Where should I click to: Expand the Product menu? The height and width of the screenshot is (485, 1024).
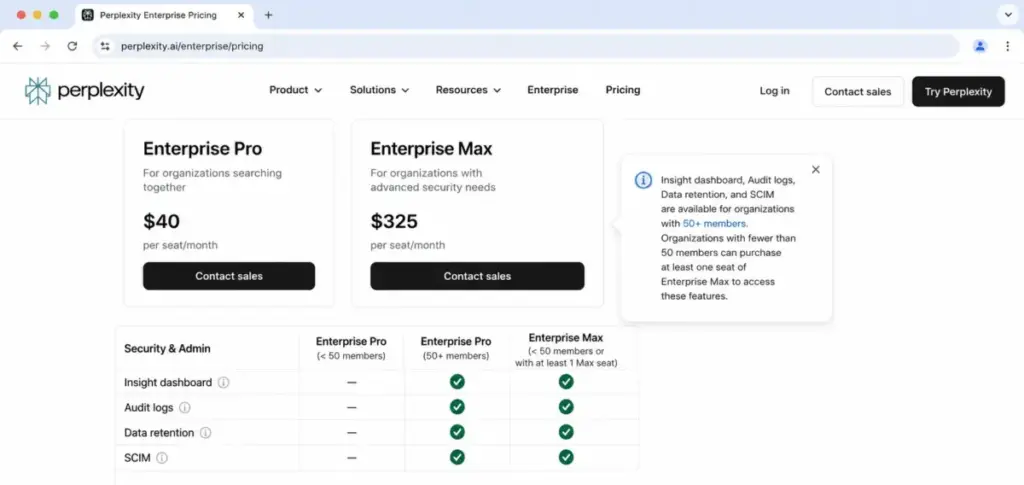(295, 90)
